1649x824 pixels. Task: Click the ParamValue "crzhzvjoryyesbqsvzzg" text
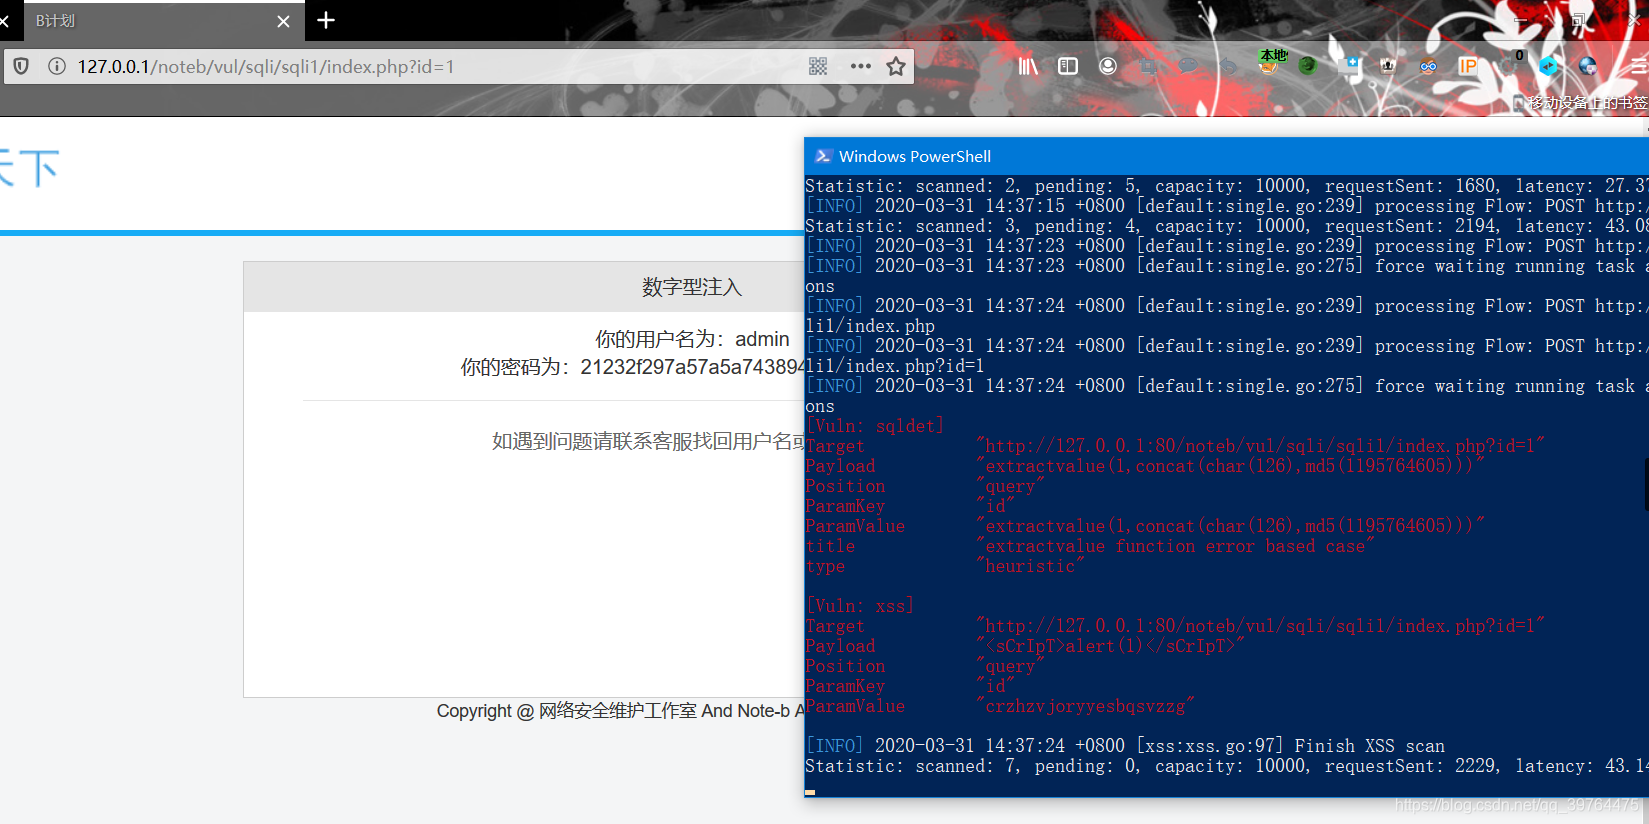click(x=1085, y=706)
